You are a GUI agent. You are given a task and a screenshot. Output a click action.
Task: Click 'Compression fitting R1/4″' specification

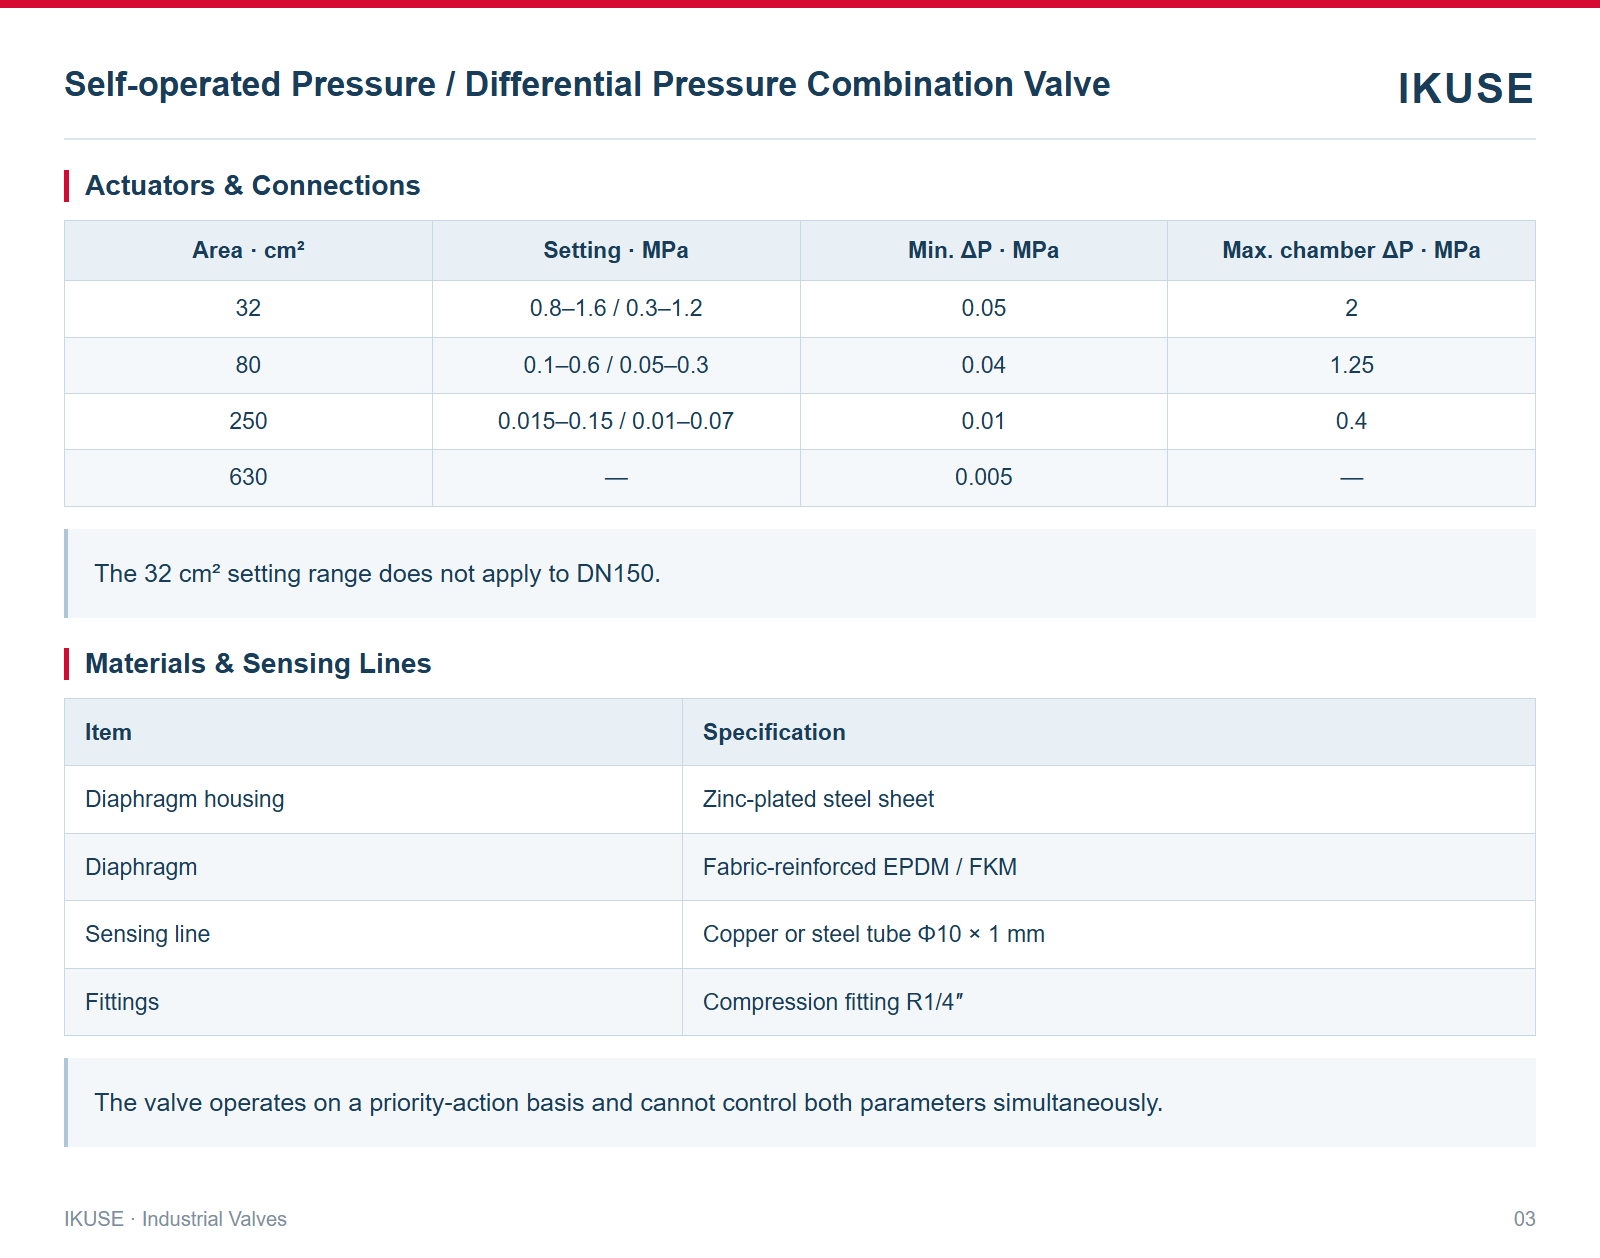pos(832,1002)
